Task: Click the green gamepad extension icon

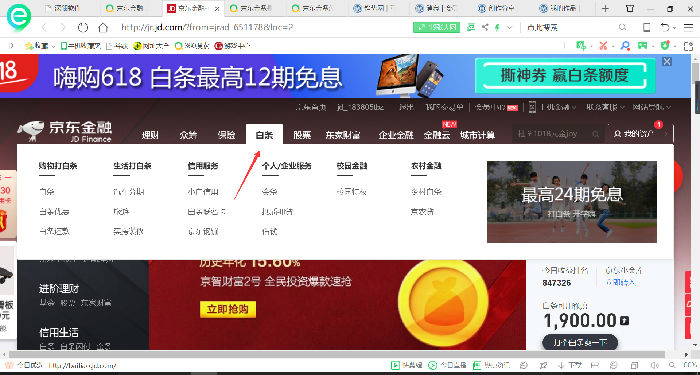Action: (642, 46)
